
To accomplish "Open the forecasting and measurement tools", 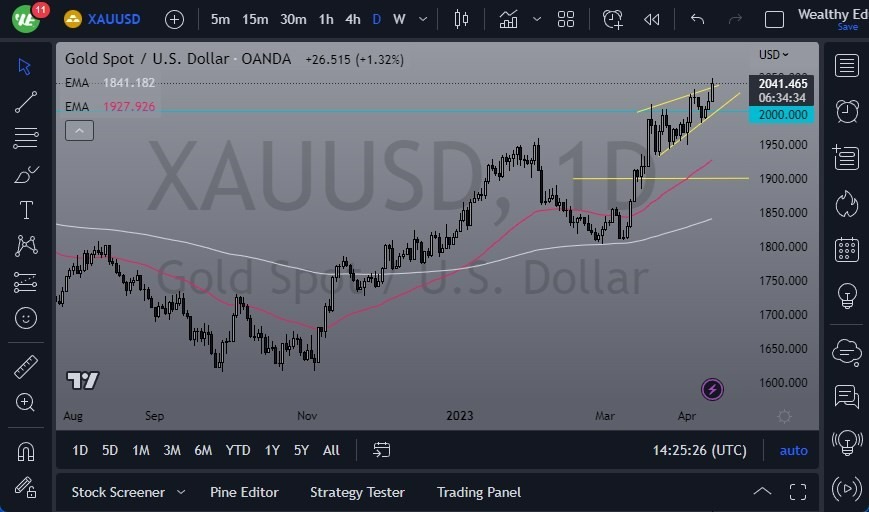I will (x=25, y=282).
